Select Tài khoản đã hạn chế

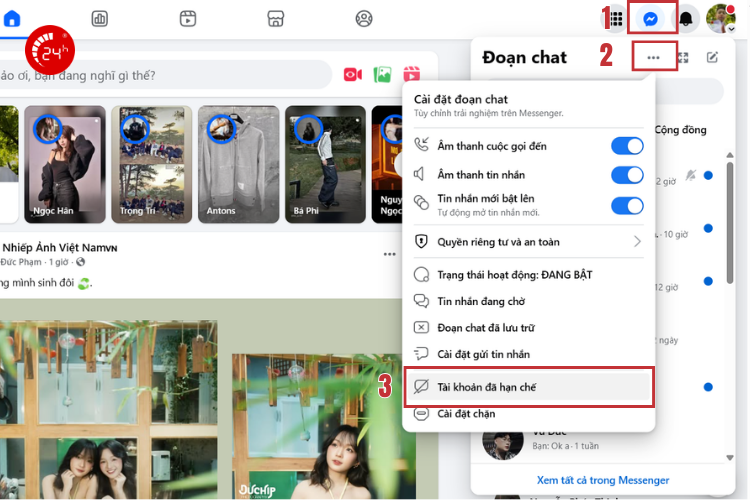[x=529, y=387]
